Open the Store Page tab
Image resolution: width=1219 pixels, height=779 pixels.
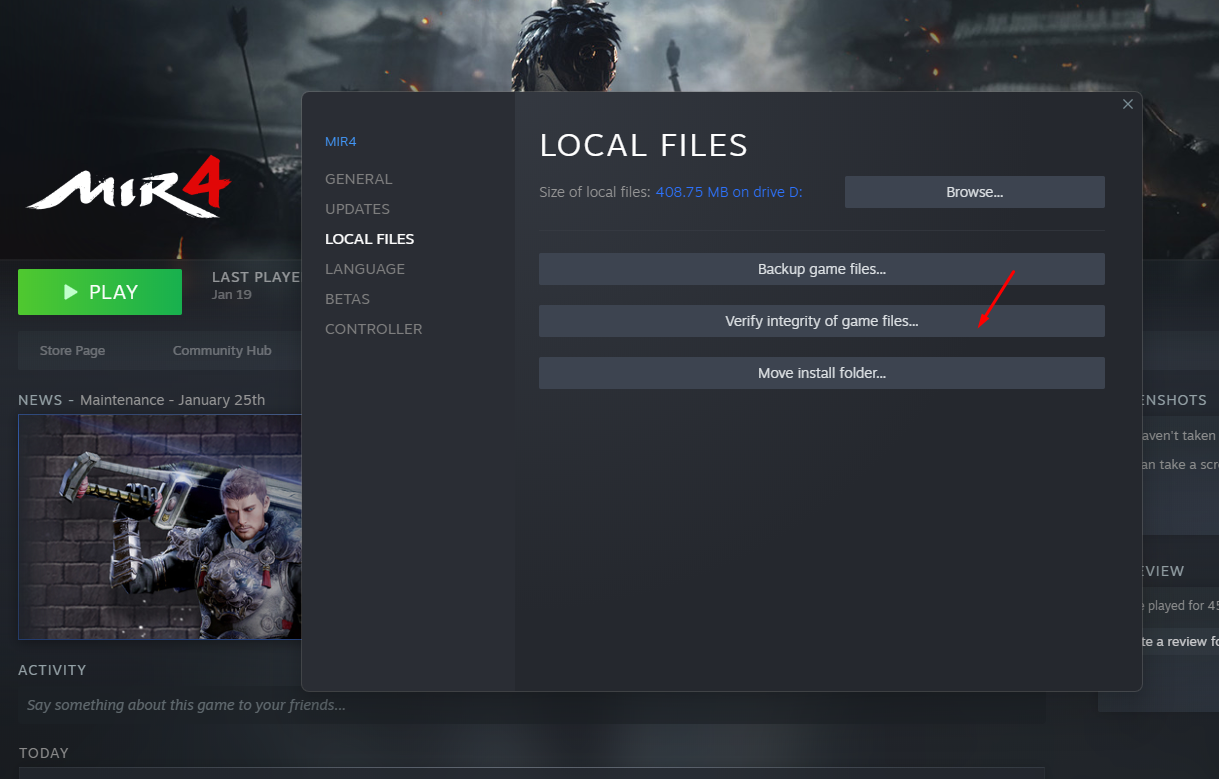(72, 350)
